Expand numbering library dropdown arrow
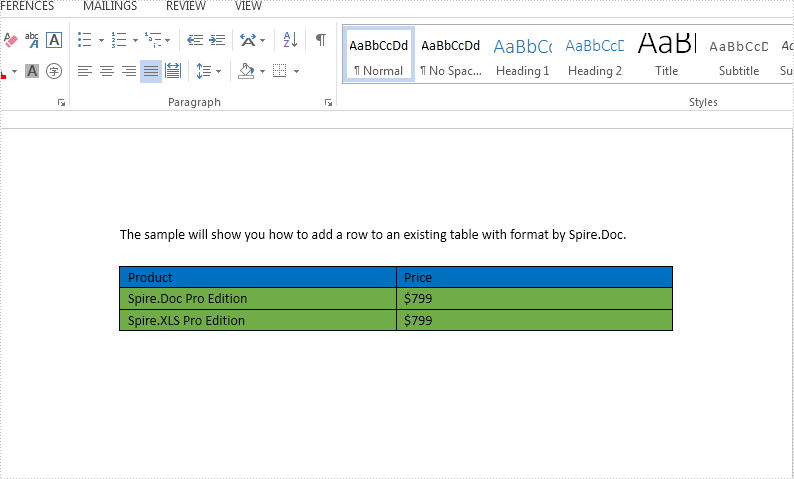Screen dimensions: 794x479 coord(135,40)
